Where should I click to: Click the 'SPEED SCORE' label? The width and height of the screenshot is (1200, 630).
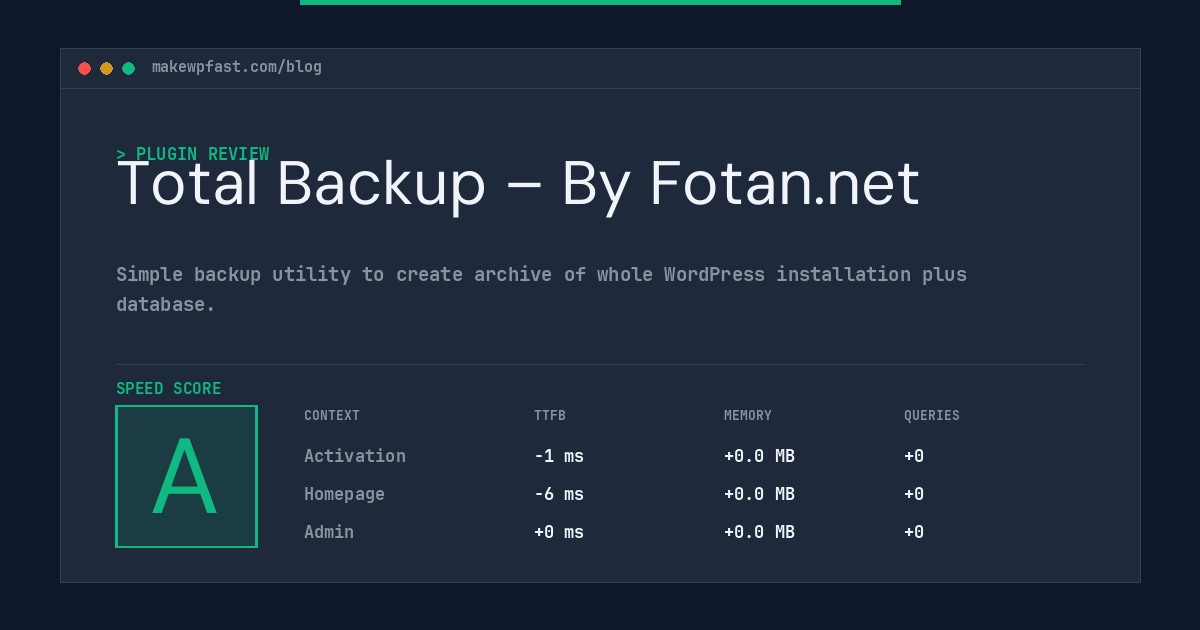[x=169, y=389]
